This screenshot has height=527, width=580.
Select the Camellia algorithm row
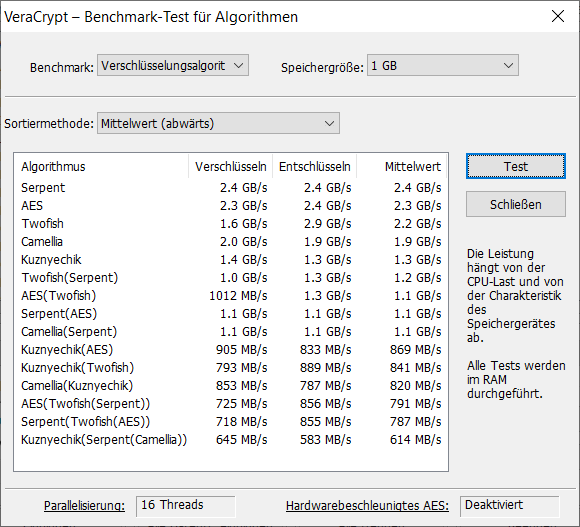(x=231, y=241)
